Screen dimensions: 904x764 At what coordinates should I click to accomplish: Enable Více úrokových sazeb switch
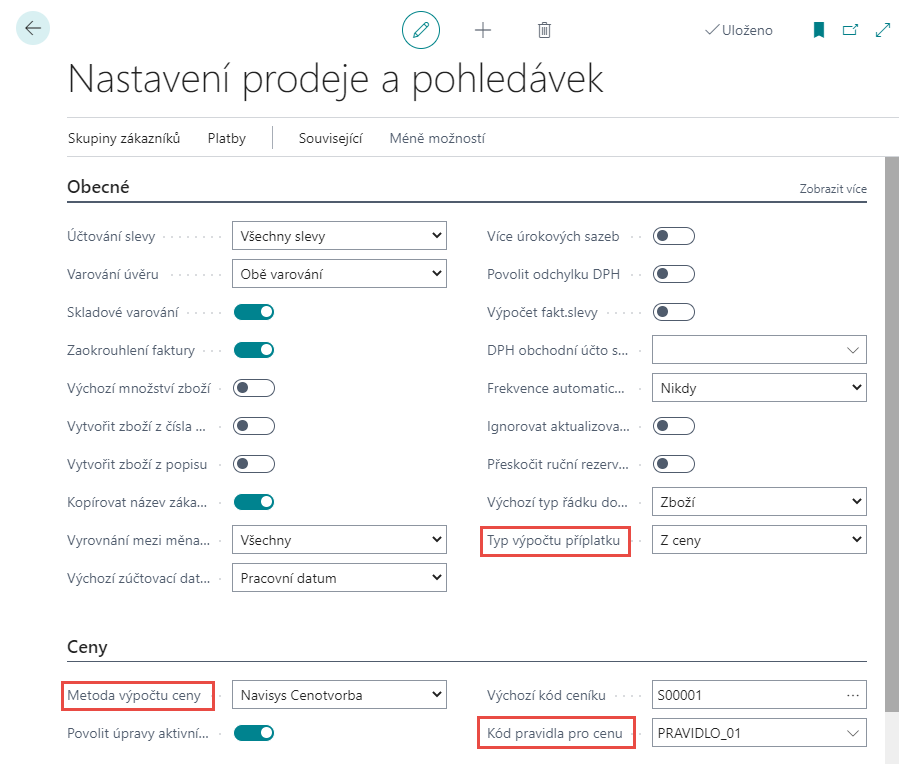[x=673, y=236]
